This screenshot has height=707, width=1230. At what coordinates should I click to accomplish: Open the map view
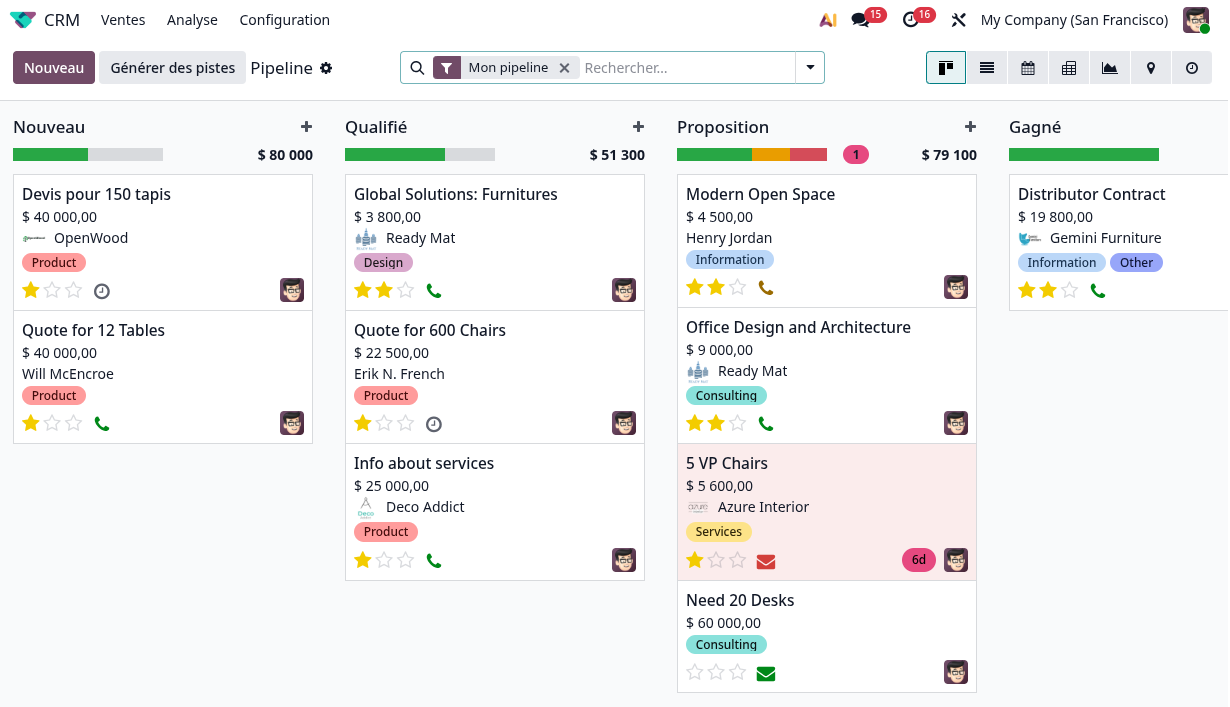(1150, 67)
